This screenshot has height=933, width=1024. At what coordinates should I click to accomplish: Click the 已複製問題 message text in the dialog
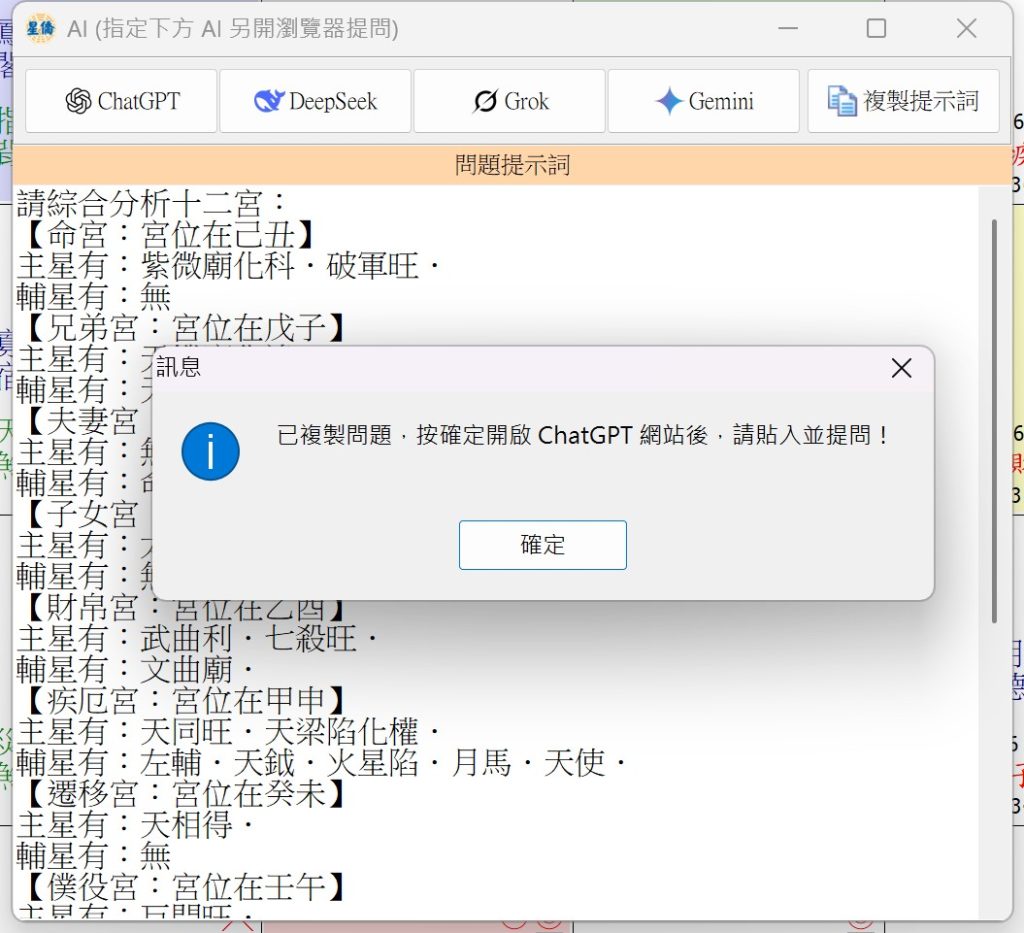[x=583, y=436]
